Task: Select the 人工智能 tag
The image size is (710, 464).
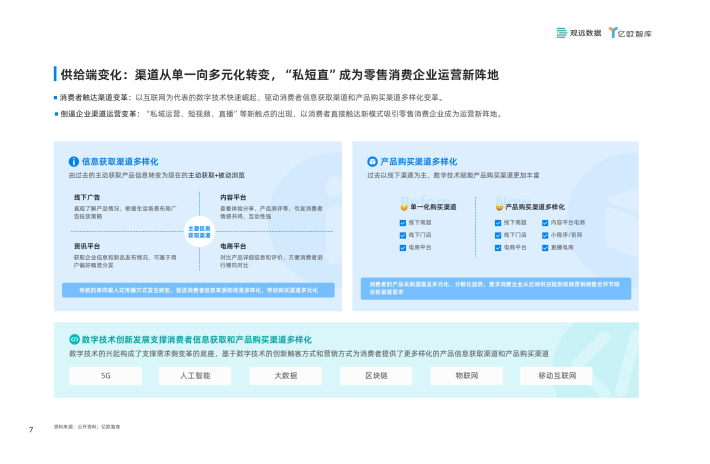Action: 195,376
